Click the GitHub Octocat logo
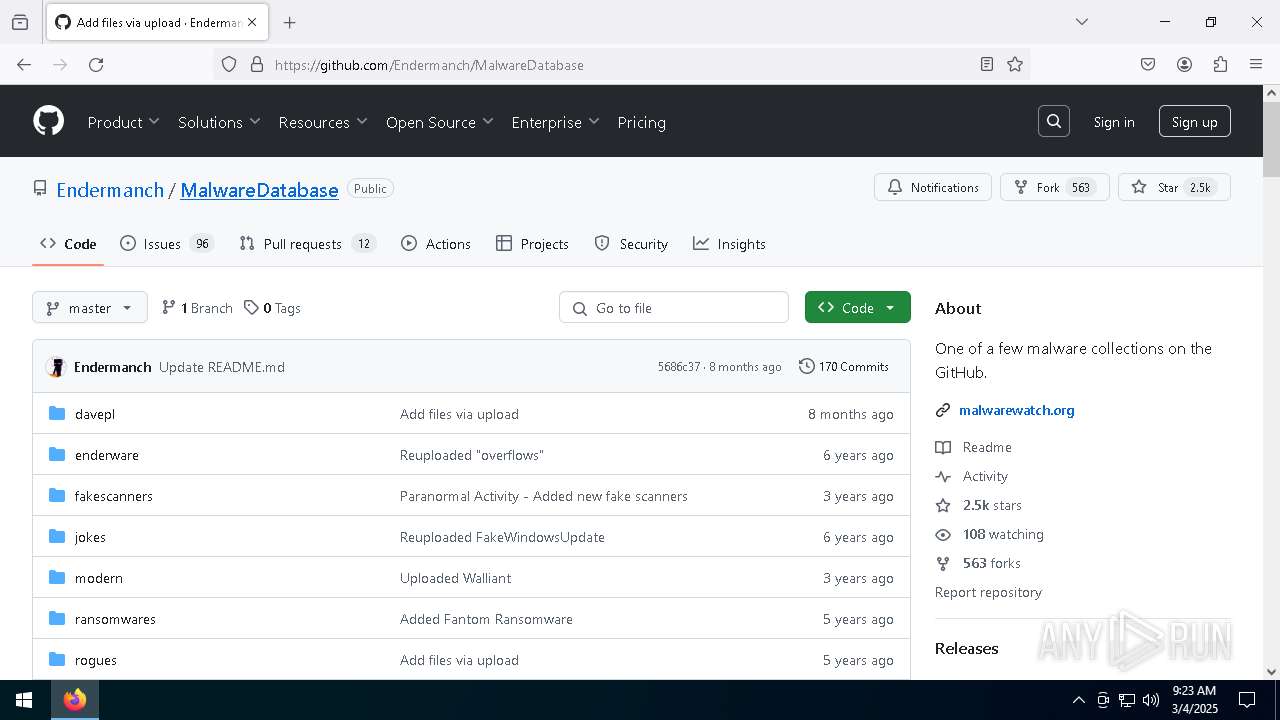 [x=48, y=121]
